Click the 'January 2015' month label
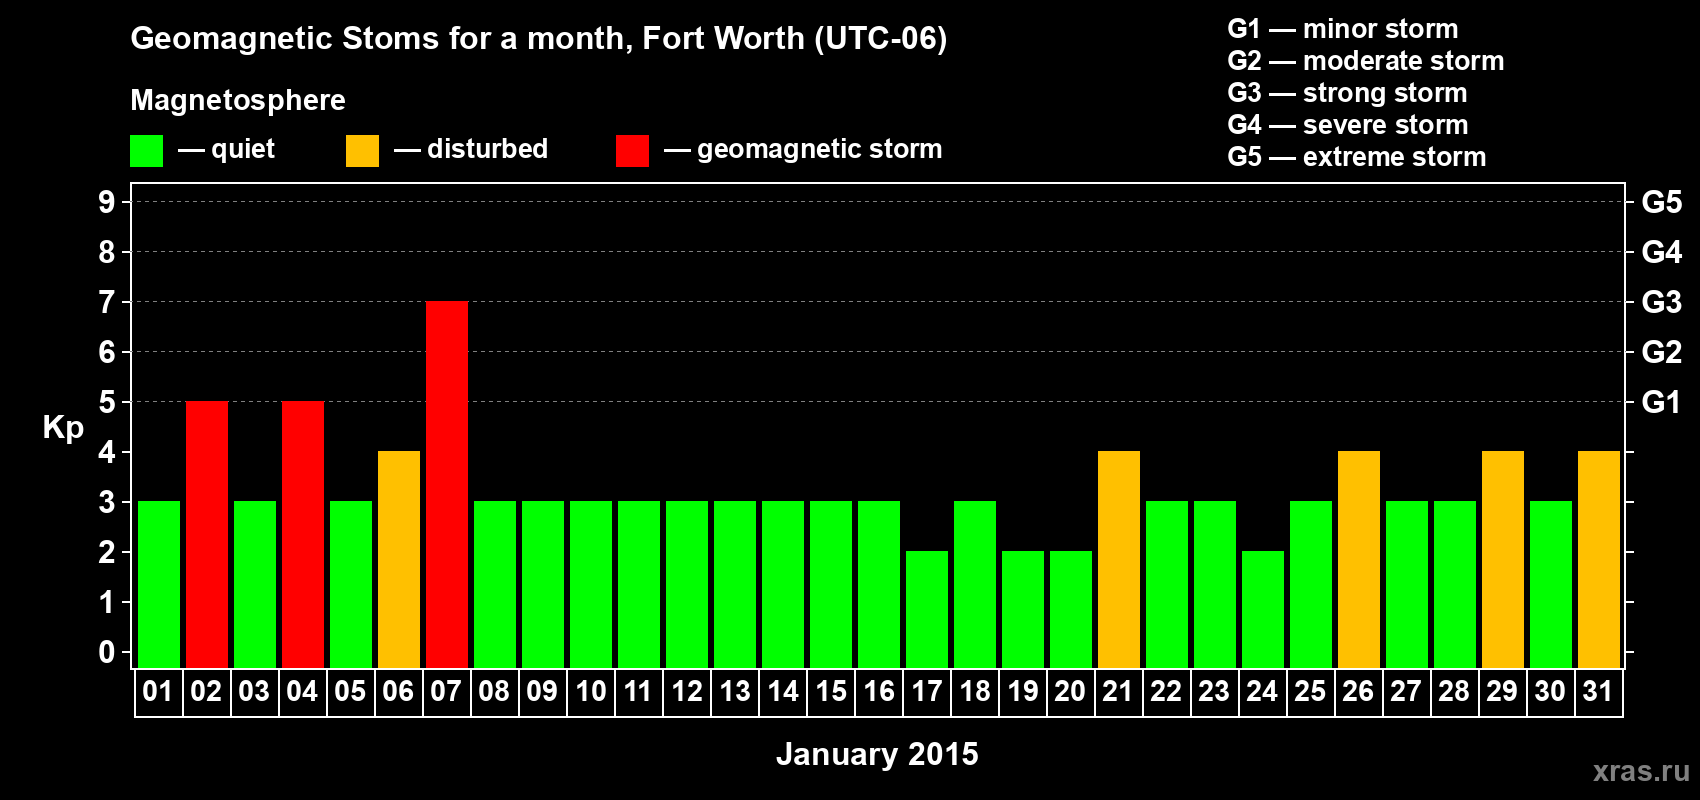Viewport: 1700px width, 800px height. (877, 754)
